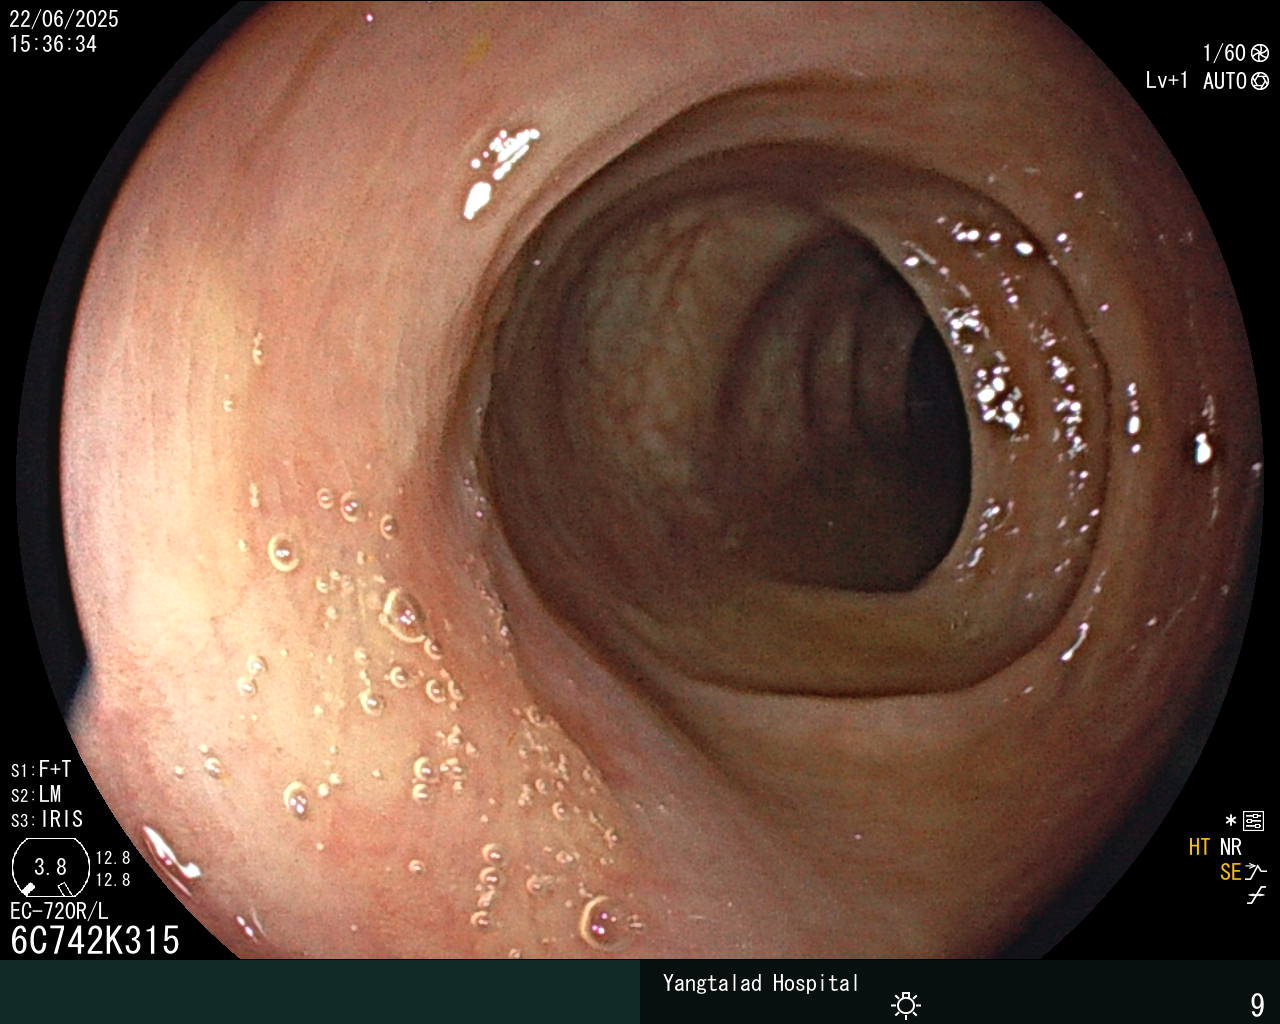The image size is (1280, 1024).
Task: Click the scope model EC-720R/L
Action: click(x=59, y=912)
